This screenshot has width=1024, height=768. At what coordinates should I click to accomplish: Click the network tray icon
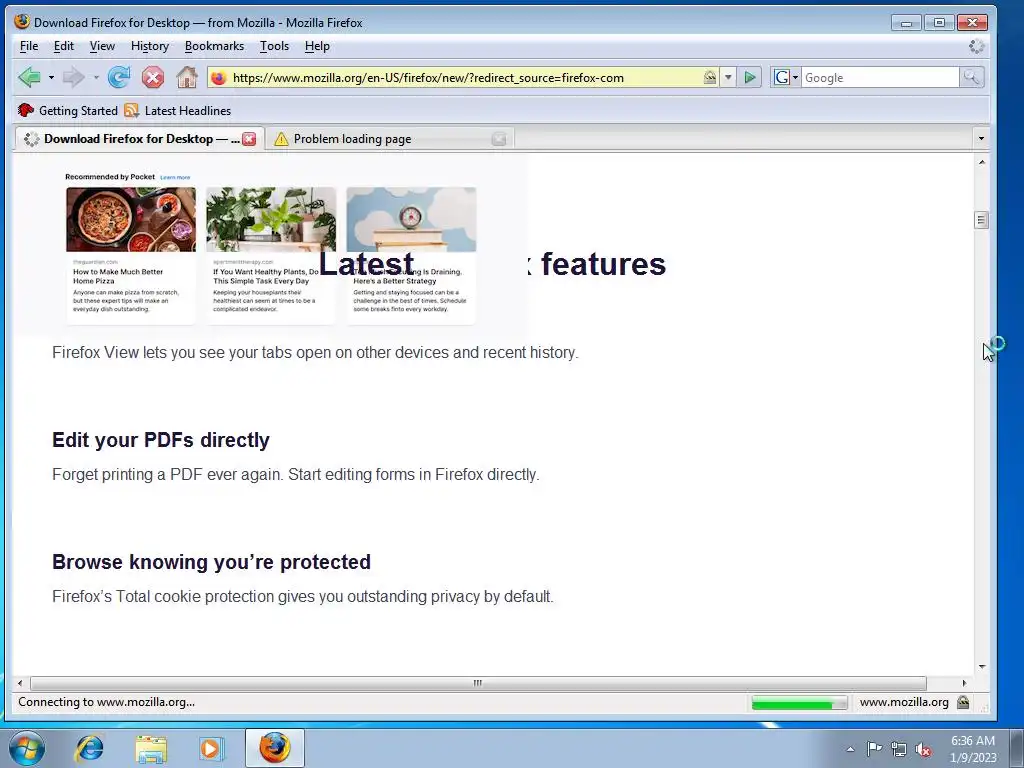pyautogui.click(x=899, y=748)
